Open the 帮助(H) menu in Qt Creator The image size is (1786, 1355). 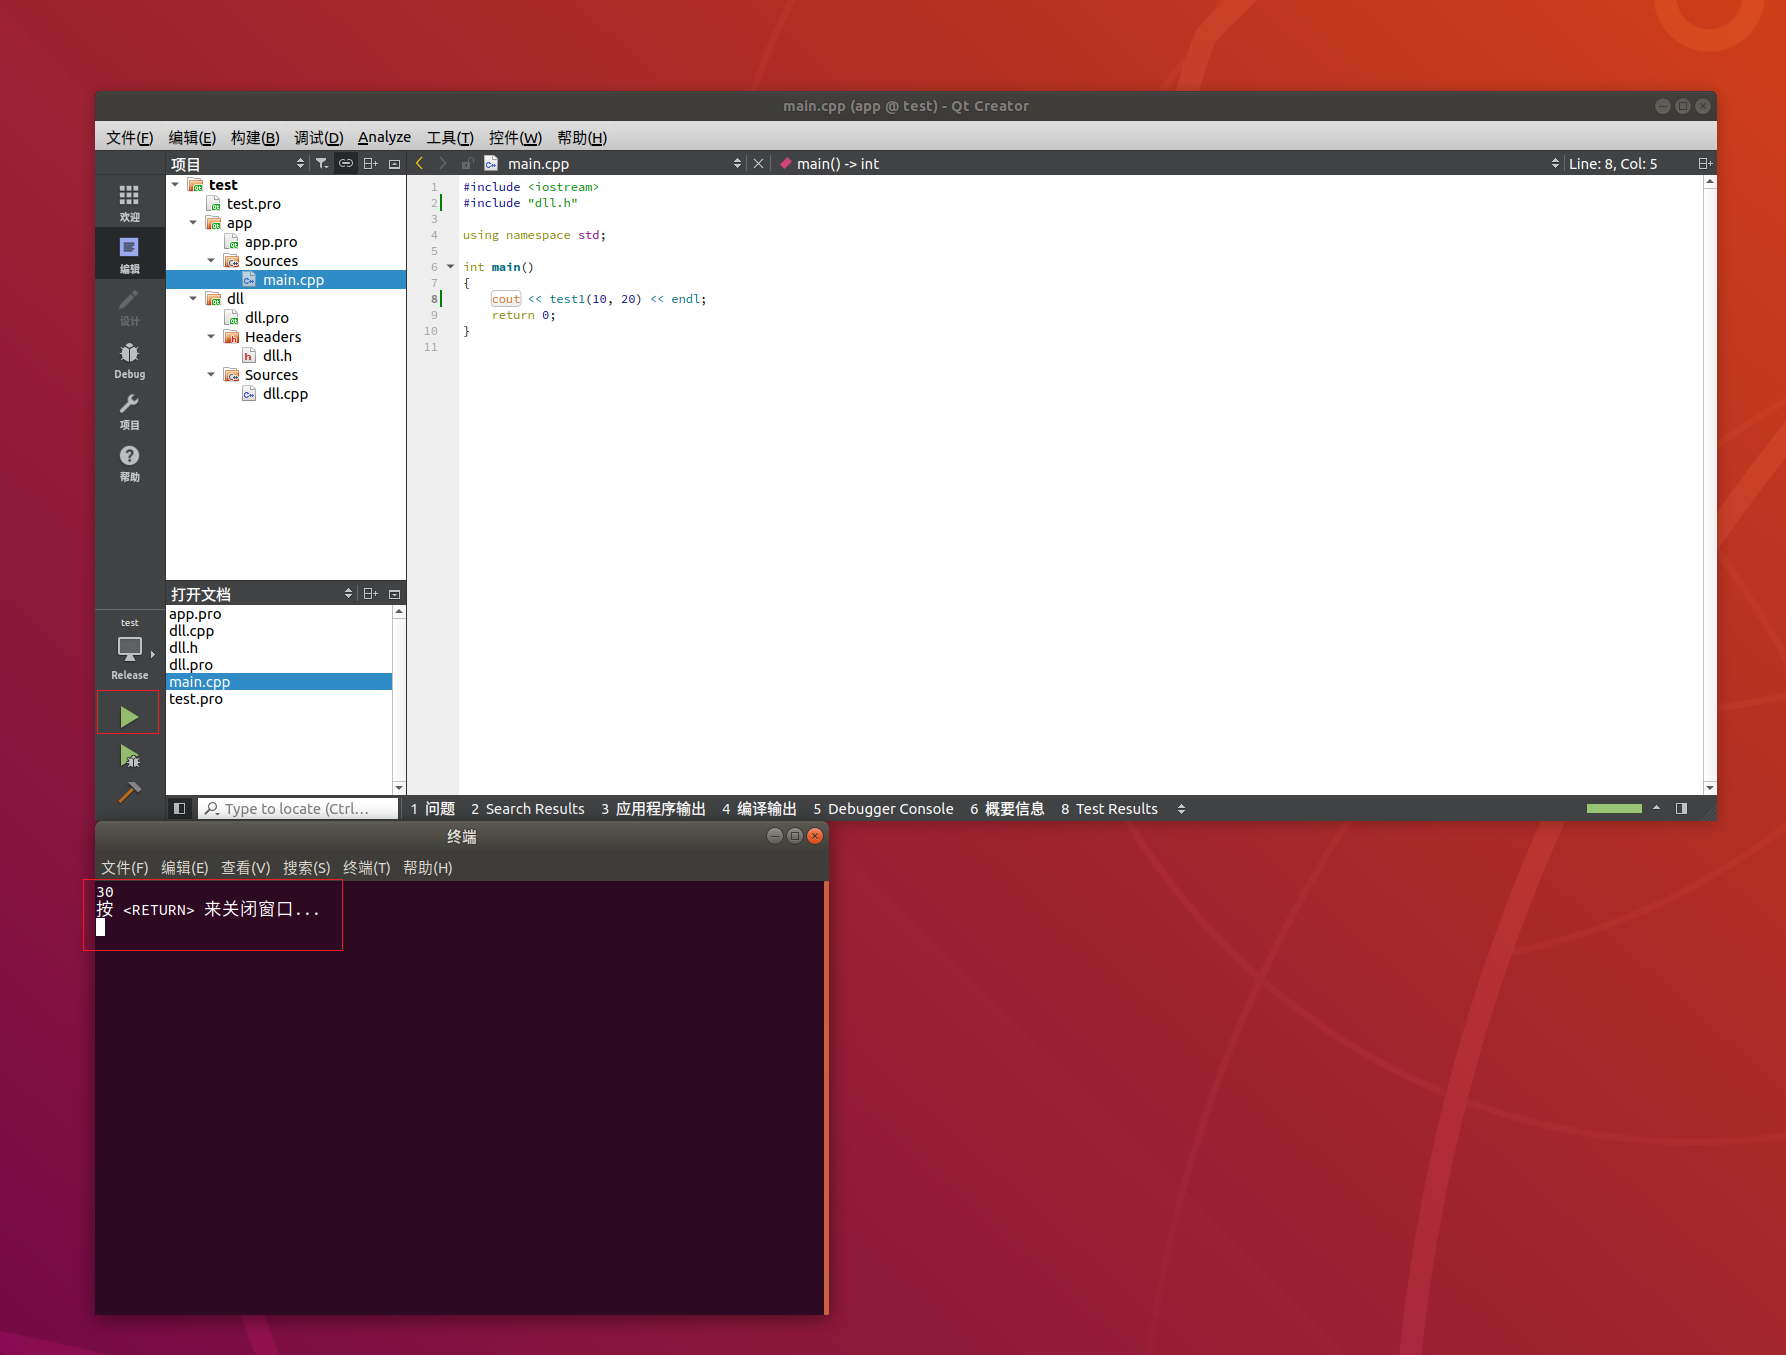pyautogui.click(x=582, y=137)
